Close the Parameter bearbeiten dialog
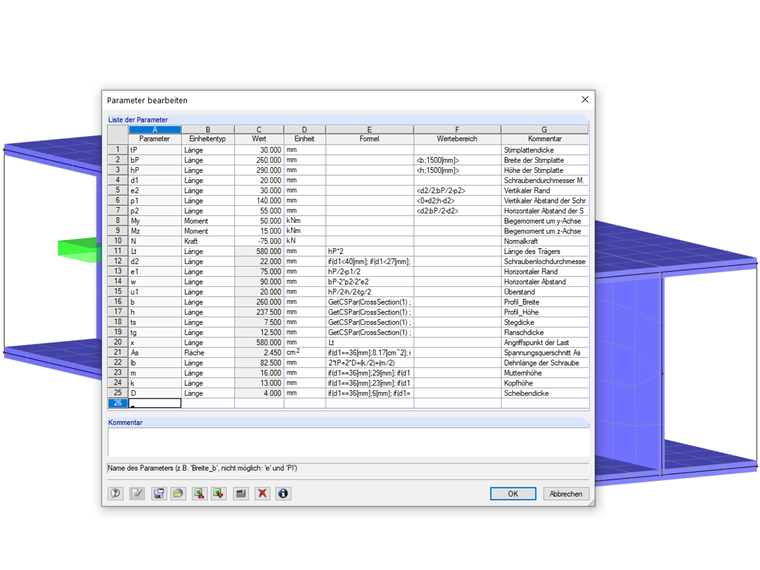Screen dimensions: 760x570 pos(585,99)
